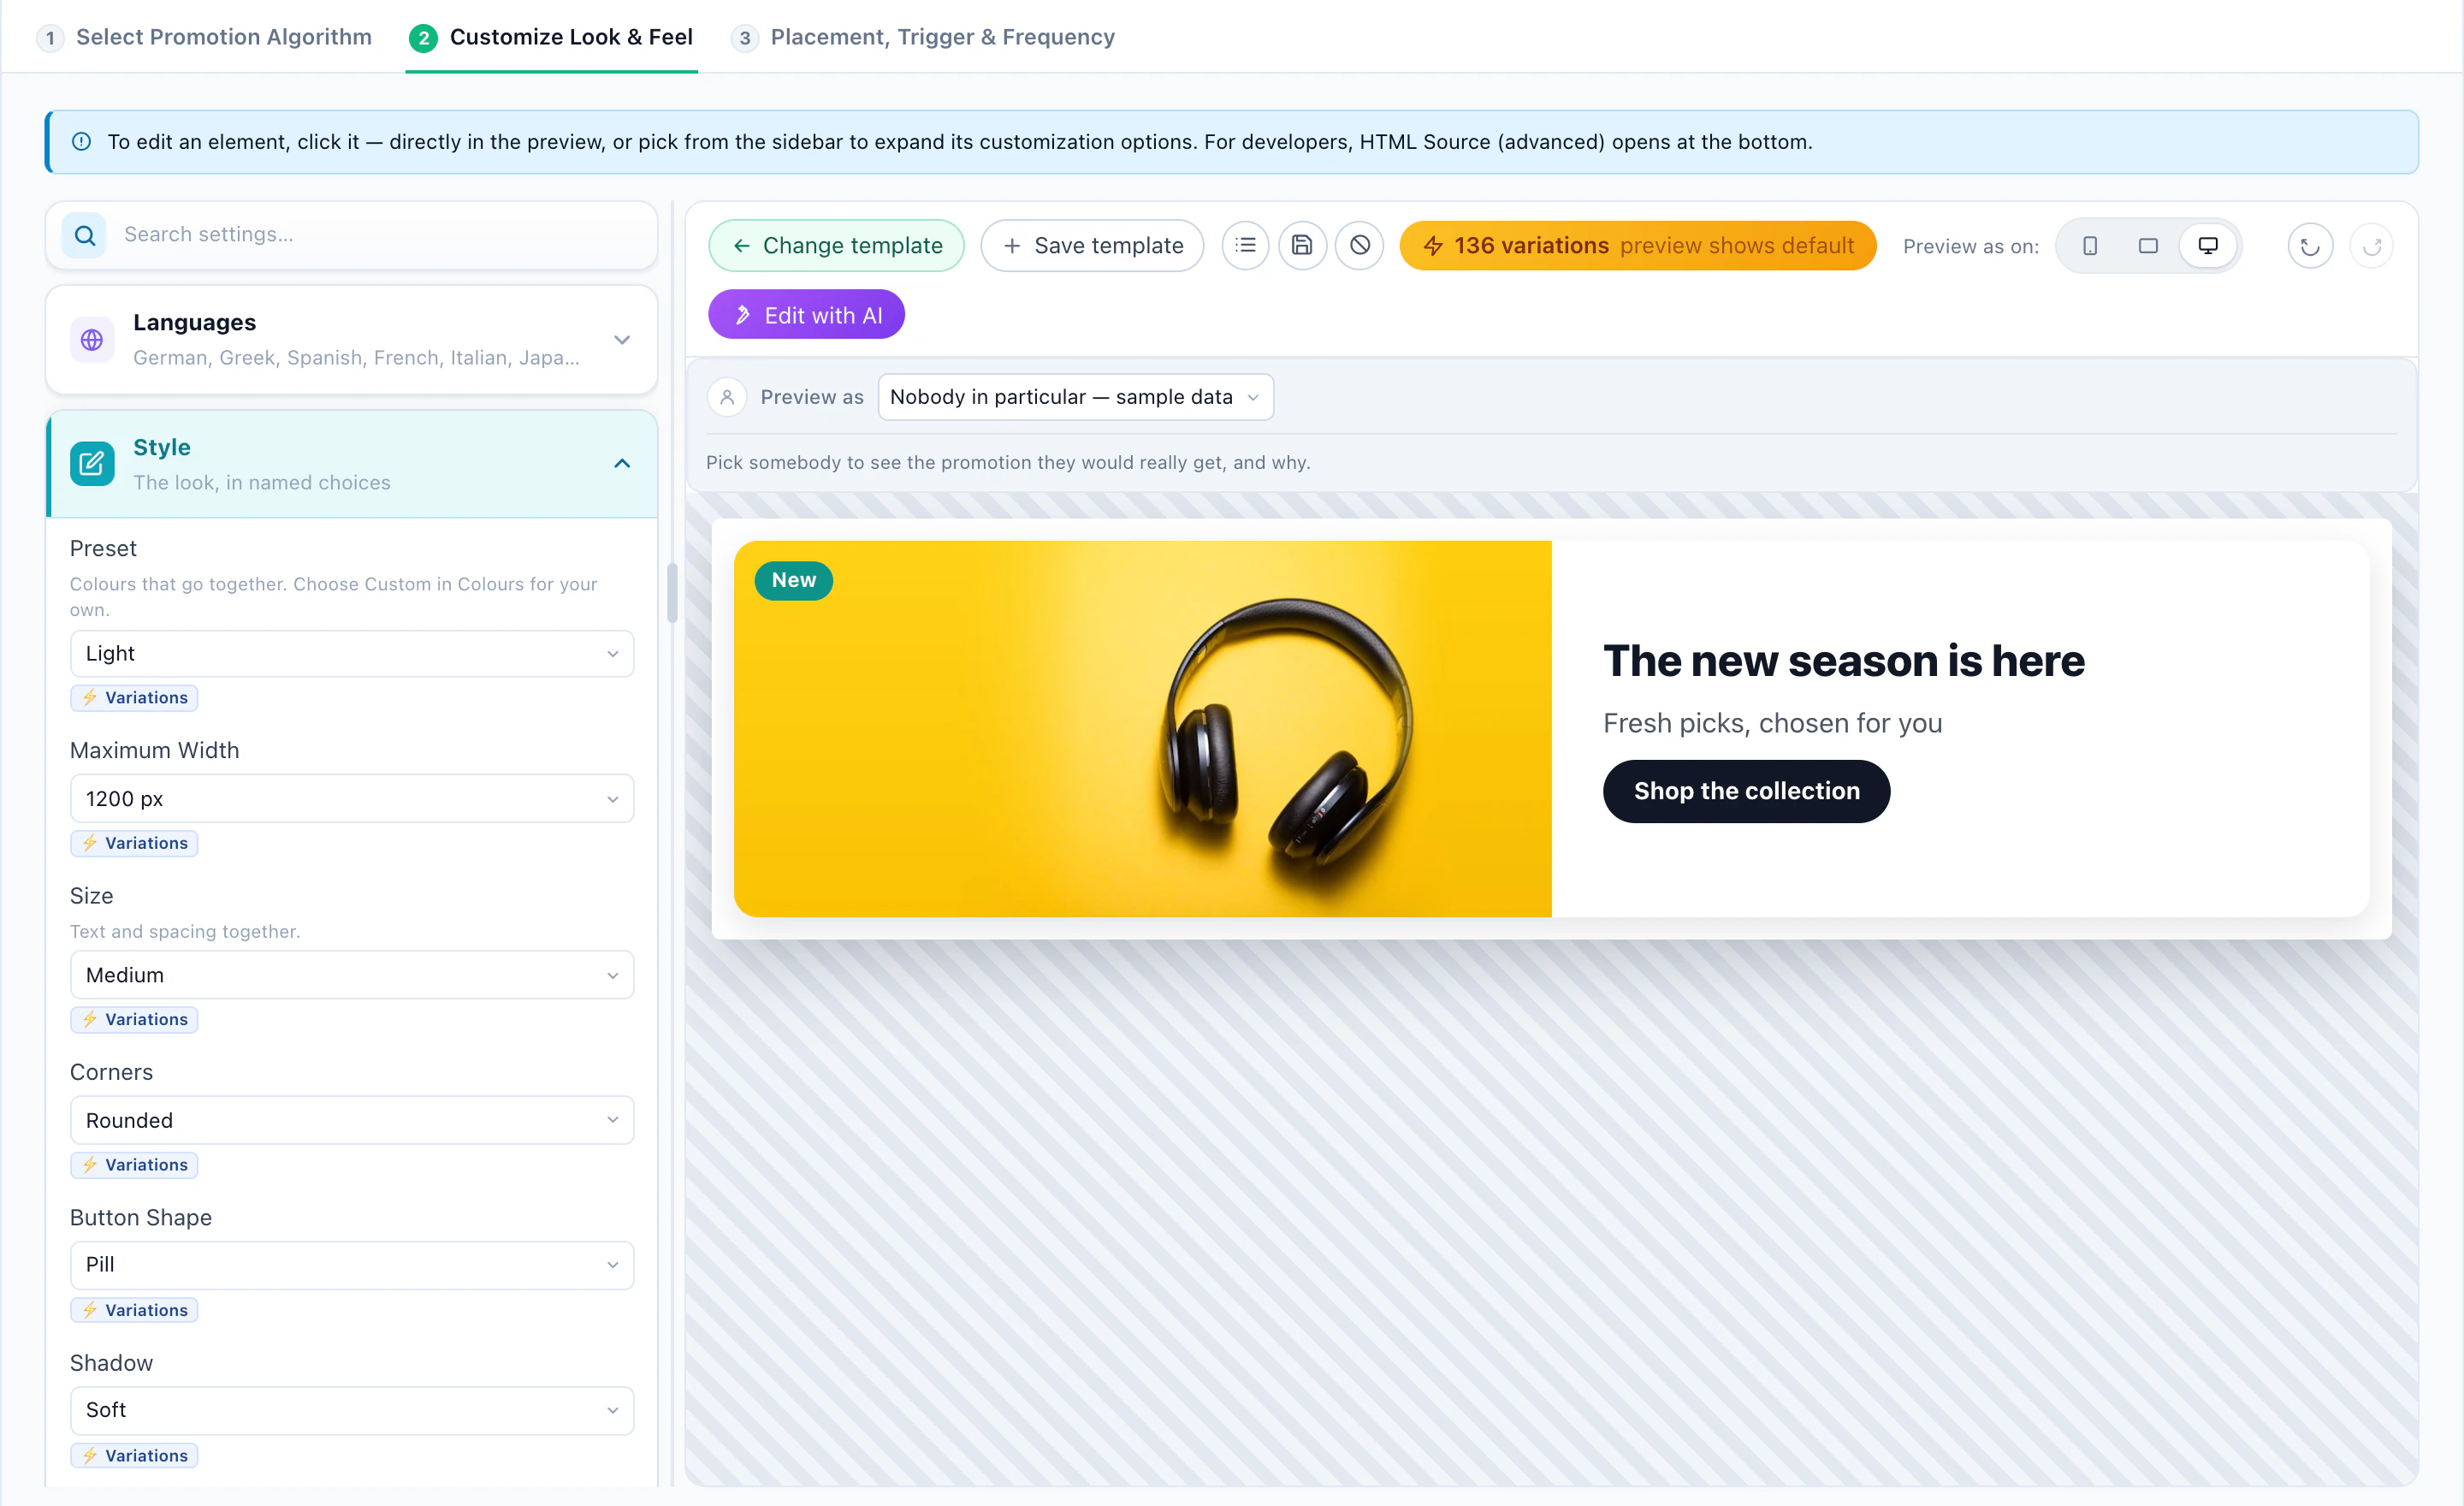The image size is (2464, 1506).
Task: Click the sidebar vertical scrollbar handle
Action: pyautogui.click(x=672, y=592)
